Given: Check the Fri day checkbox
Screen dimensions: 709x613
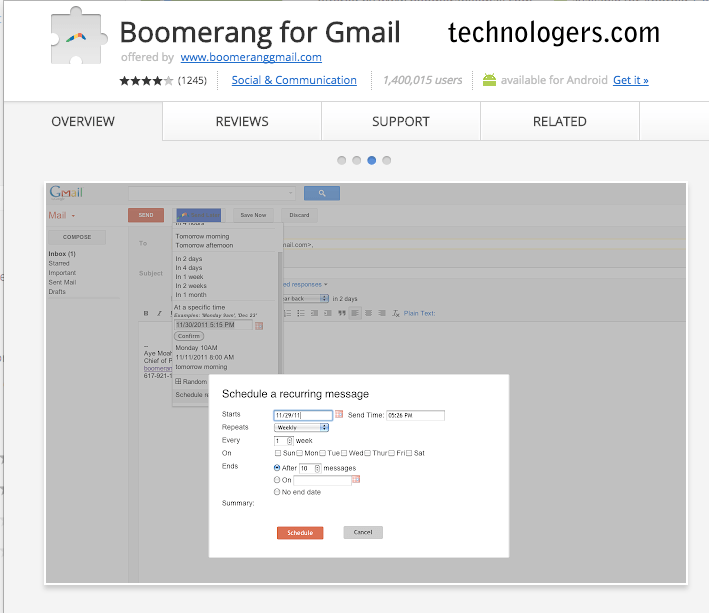Looking at the screenshot, I should point(392,453).
